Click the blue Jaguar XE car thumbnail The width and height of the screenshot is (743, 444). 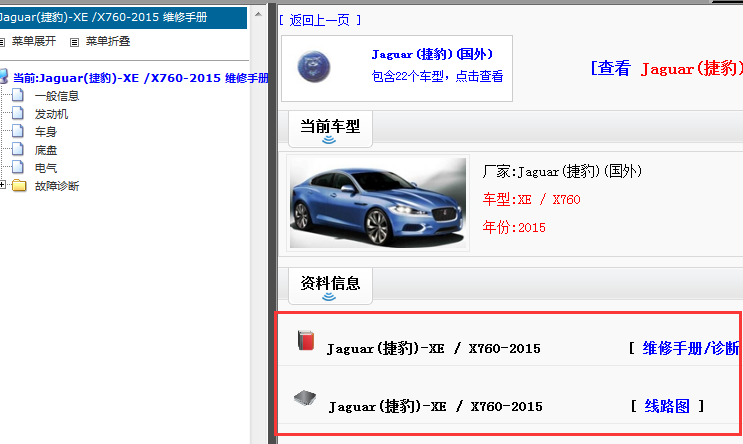(x=378, y=203)
